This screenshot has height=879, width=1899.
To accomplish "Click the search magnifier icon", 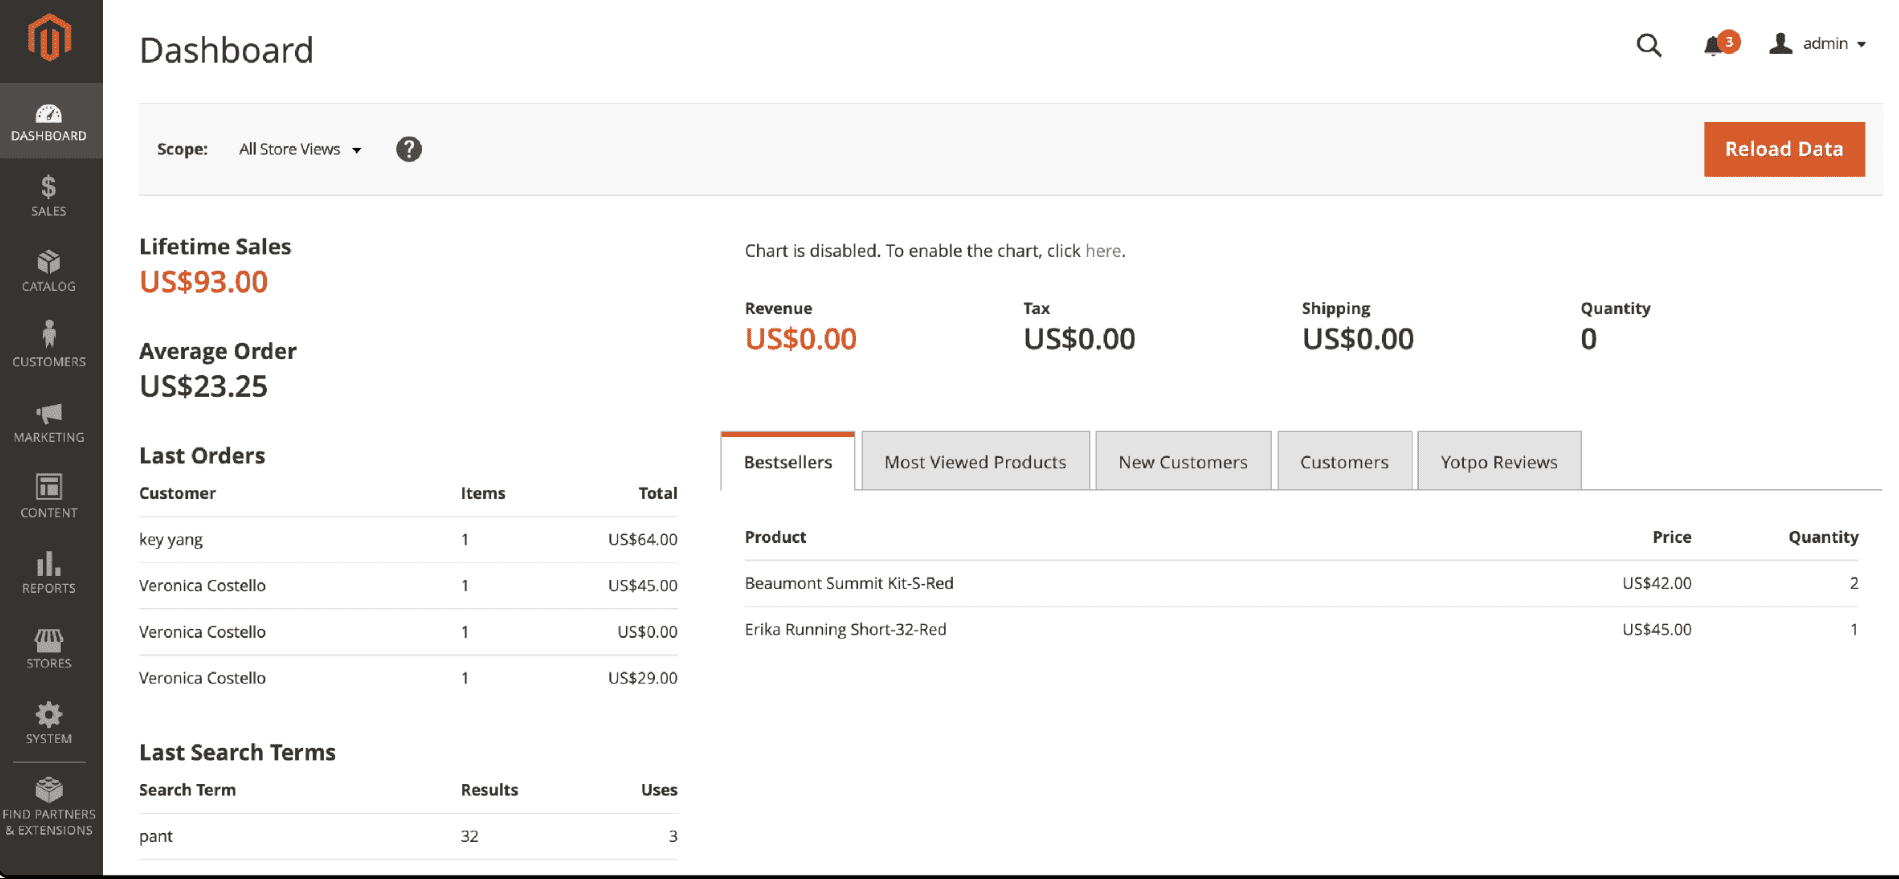I will (x=1648, y=45).
